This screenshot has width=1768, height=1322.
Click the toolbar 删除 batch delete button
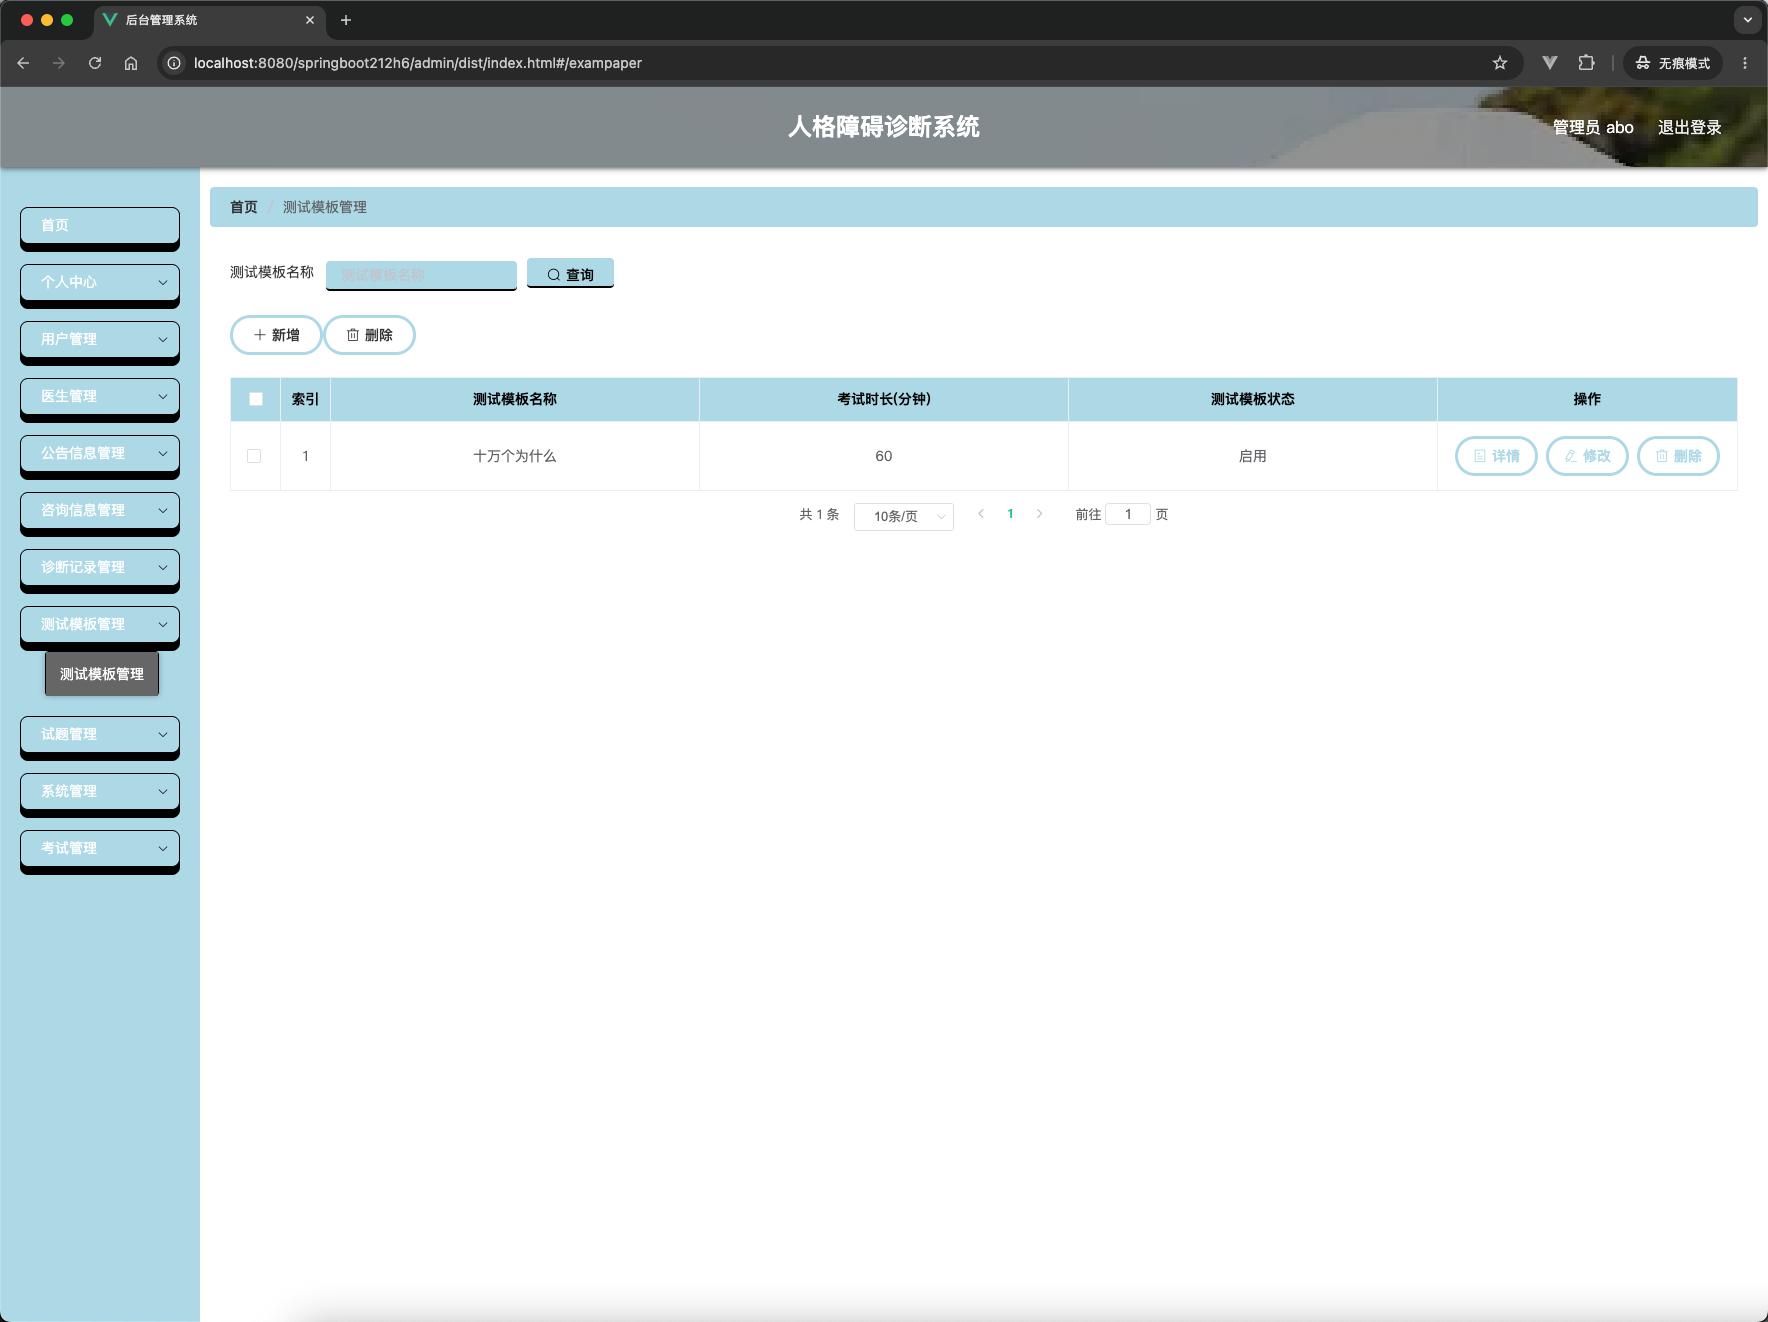click(369, 335)
